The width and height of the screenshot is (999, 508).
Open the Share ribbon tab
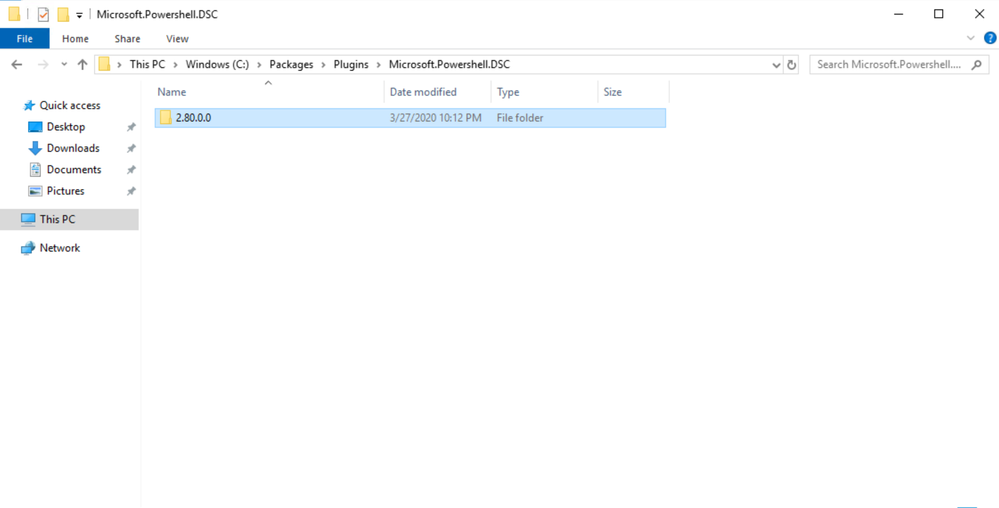[127, 39]
